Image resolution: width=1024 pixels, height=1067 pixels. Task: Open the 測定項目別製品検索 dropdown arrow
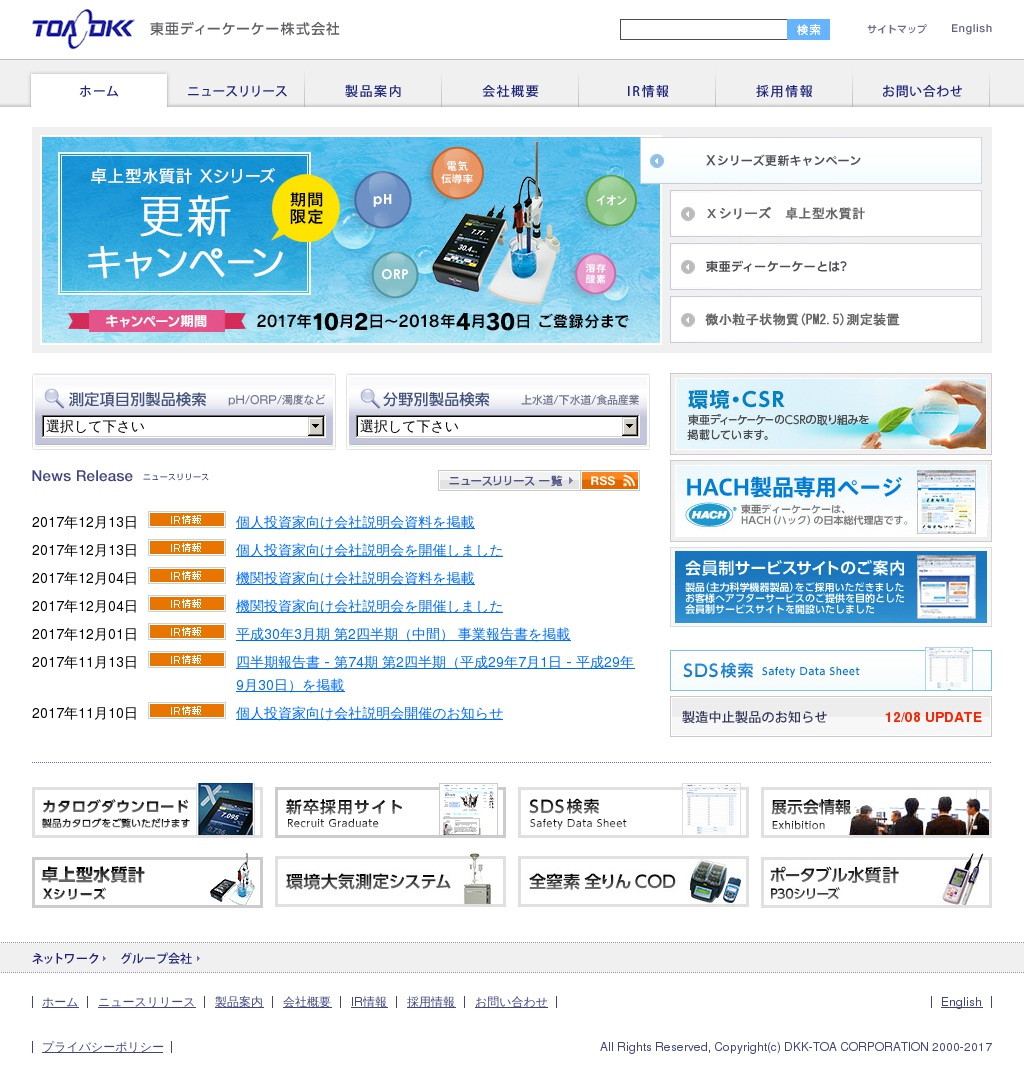click(x=316, y=427)
